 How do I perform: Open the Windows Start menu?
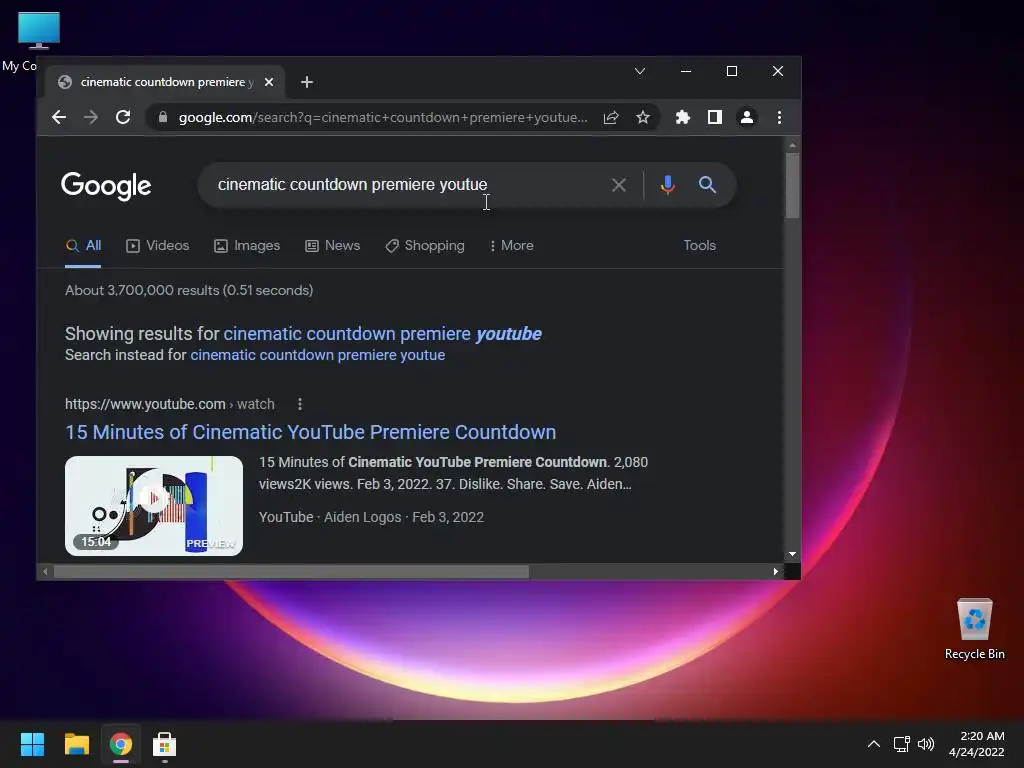pyautogui.click(x=32, y=744)
